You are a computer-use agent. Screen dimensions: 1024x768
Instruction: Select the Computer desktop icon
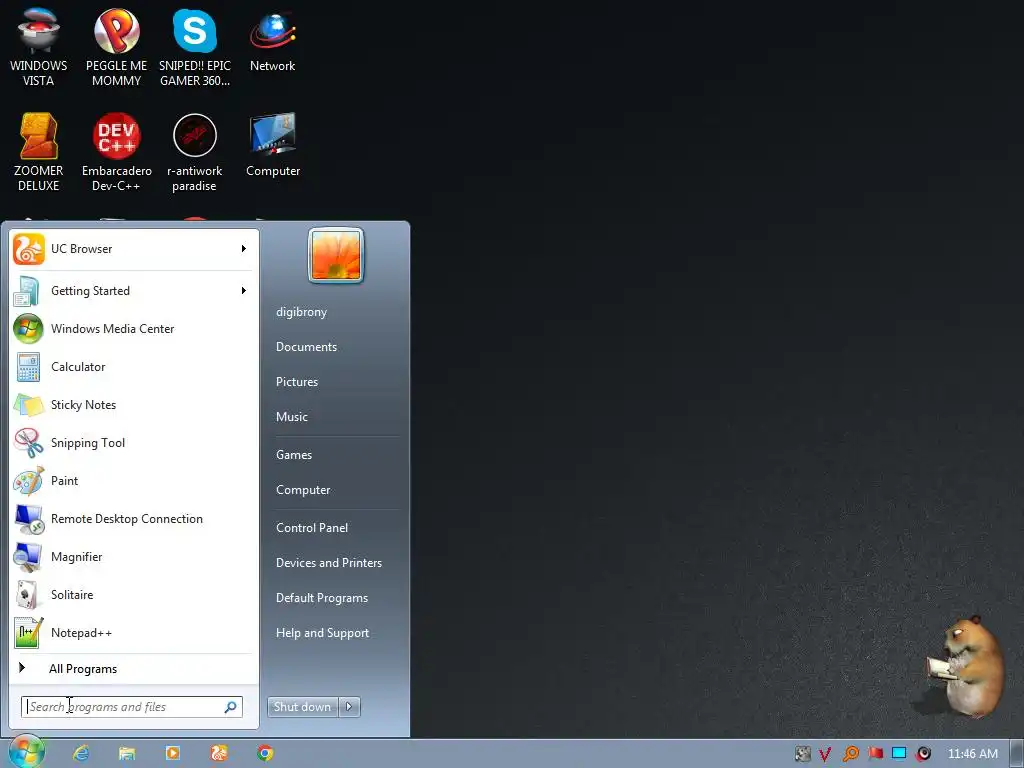[273, 146]
